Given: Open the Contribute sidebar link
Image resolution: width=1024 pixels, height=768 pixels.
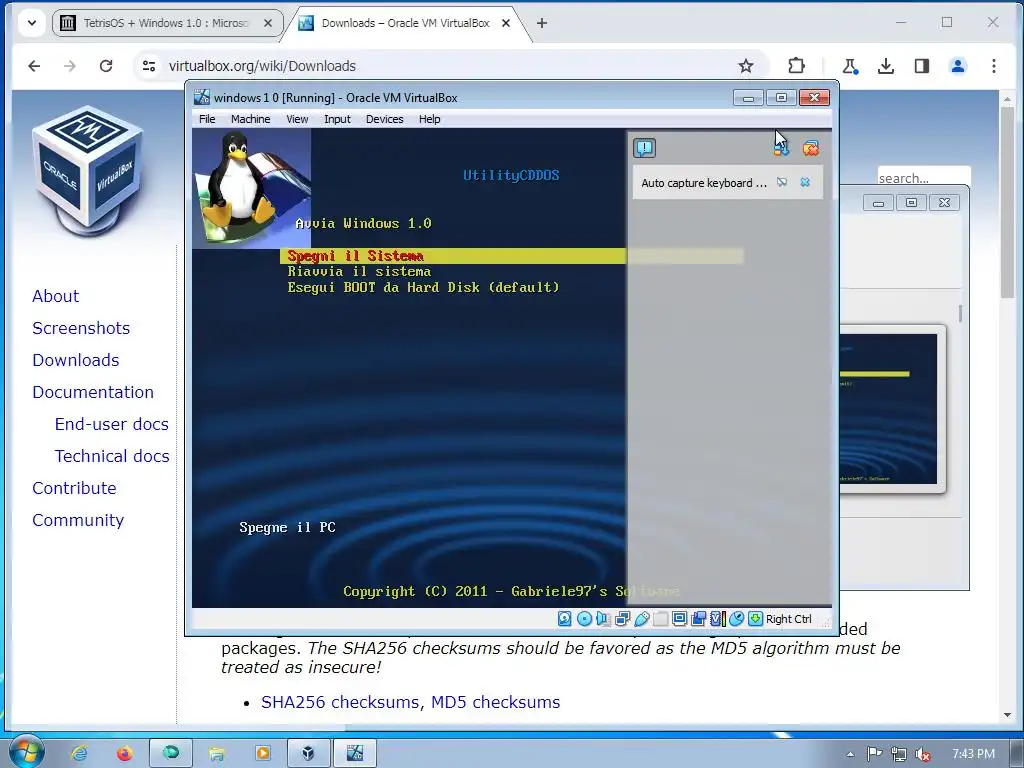Looking at the screenshot, I should (74, 488).
